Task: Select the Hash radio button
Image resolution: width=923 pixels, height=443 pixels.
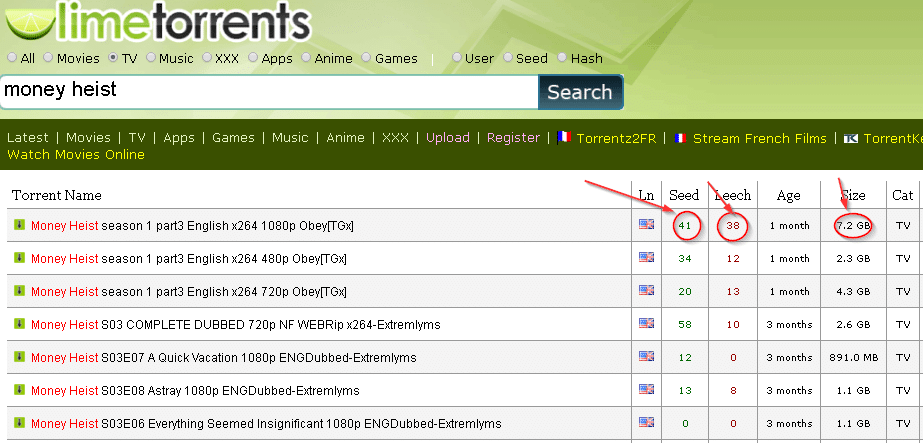Action: coord(562,58)
